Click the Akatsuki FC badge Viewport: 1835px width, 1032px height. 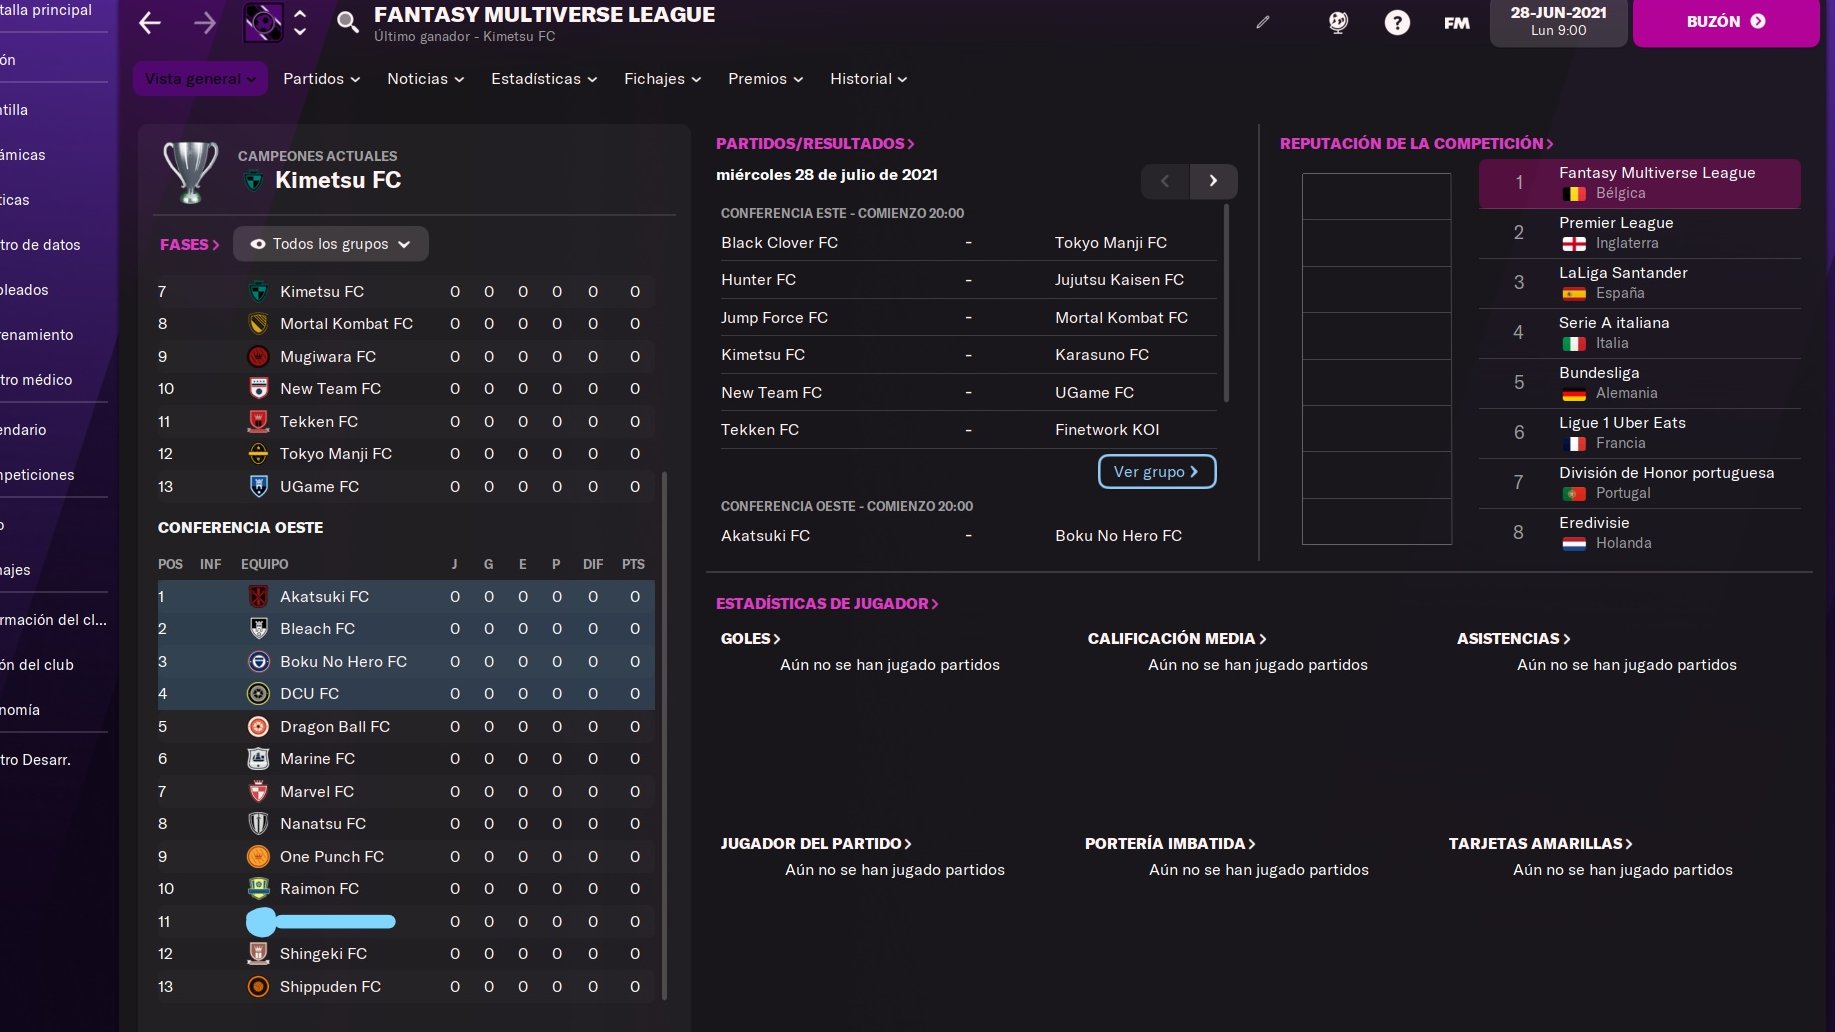258,597
